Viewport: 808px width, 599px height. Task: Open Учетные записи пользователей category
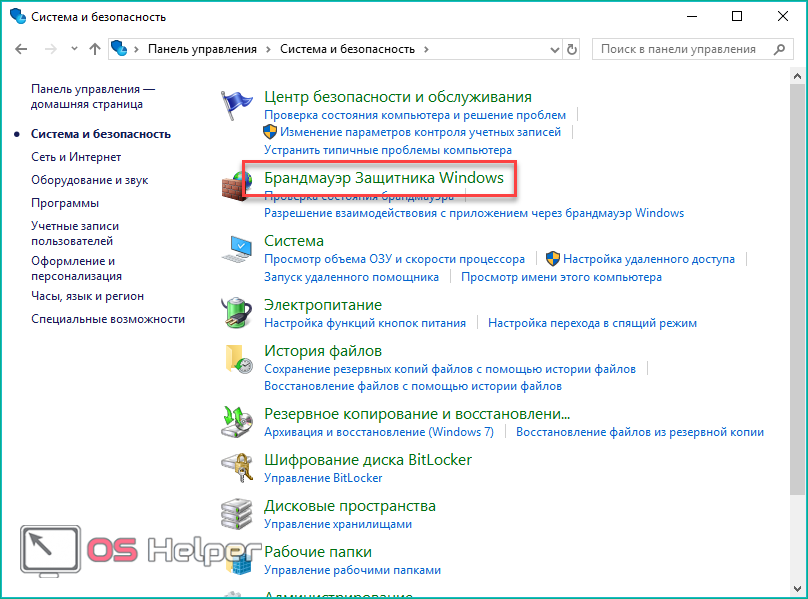75,234
